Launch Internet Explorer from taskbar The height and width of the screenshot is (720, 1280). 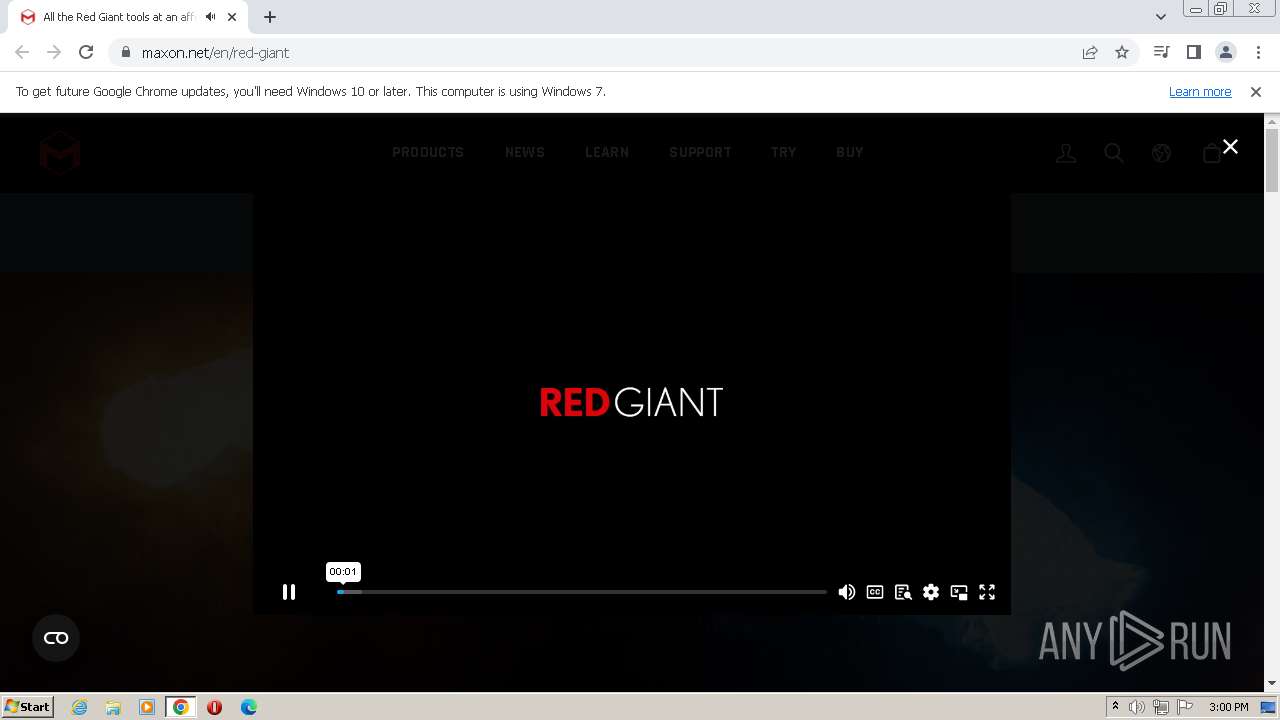[x=79, y=707]
